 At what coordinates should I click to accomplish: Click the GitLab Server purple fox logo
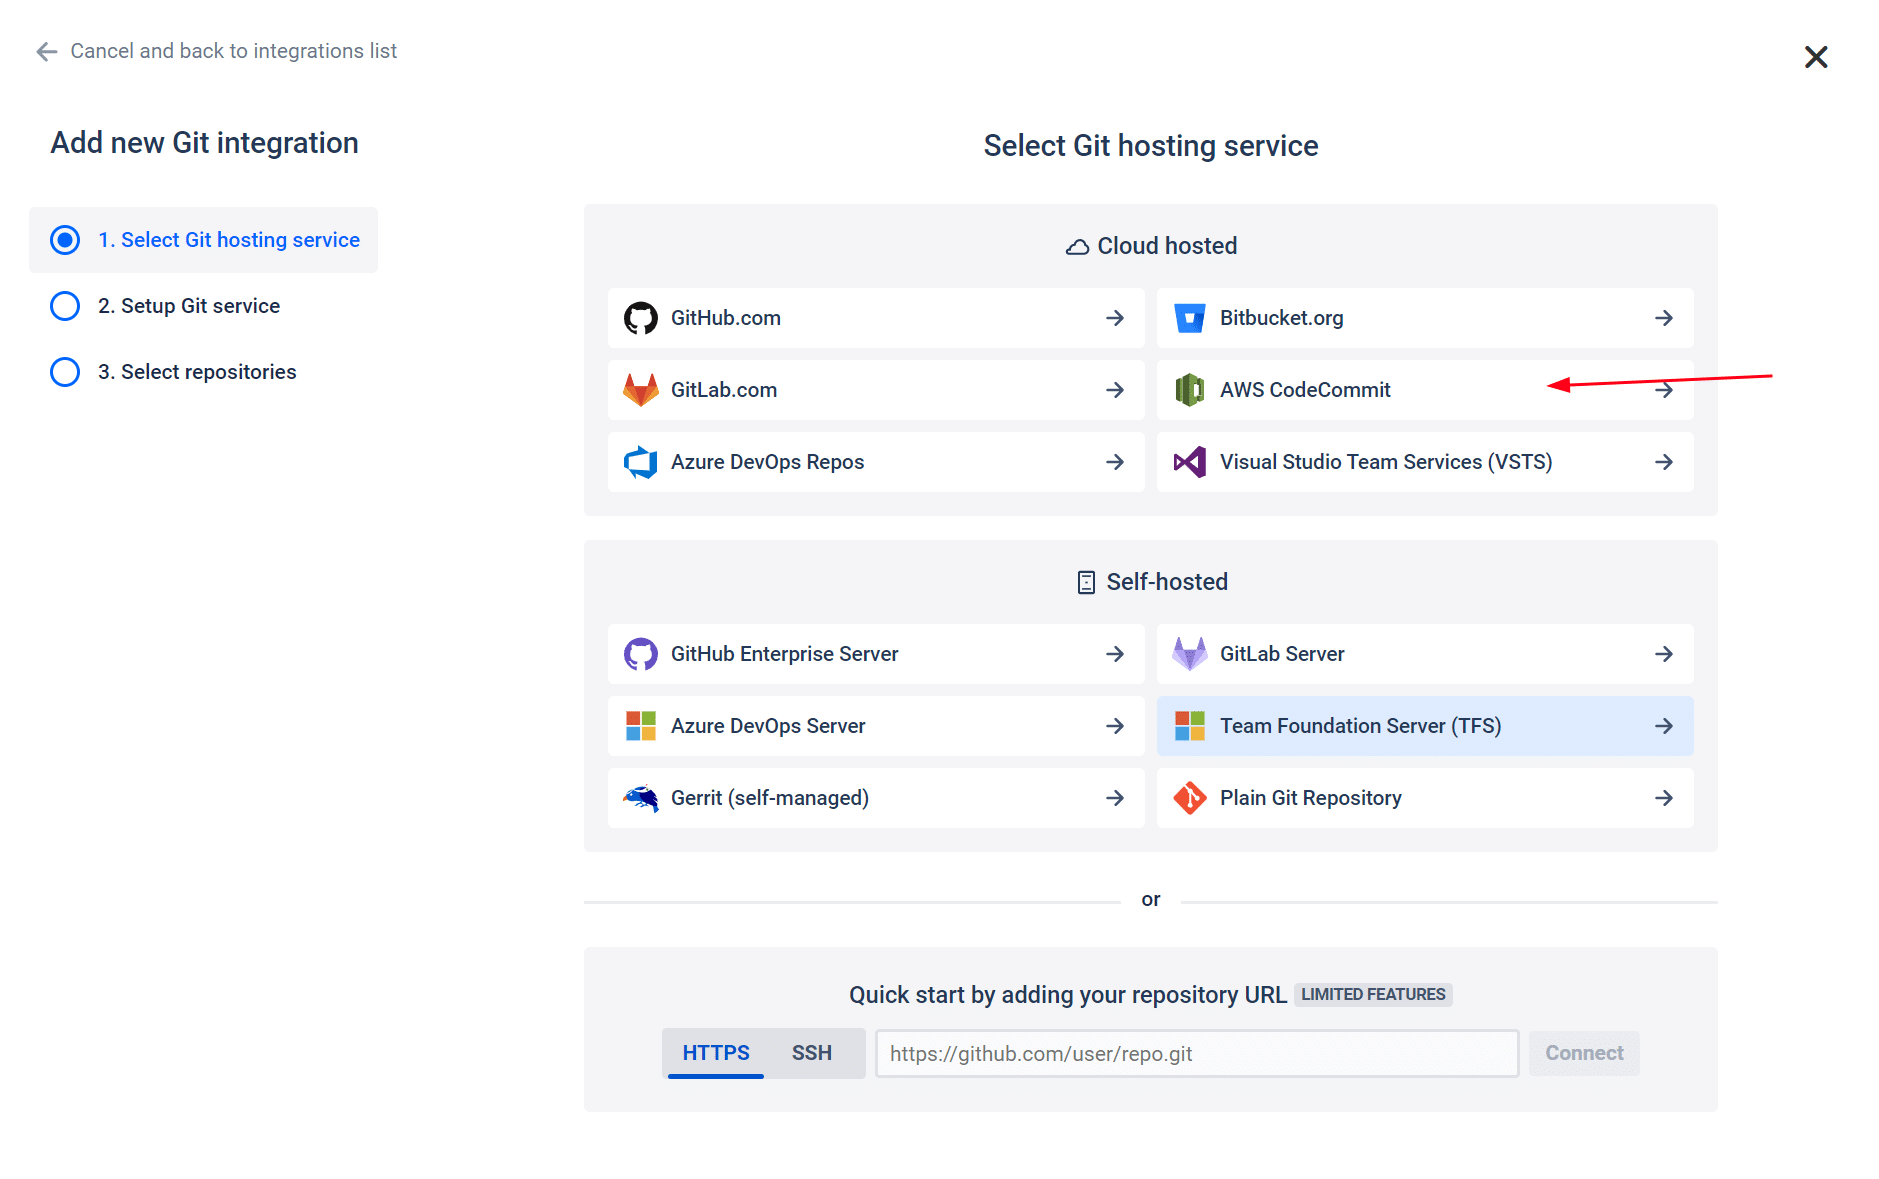tap(1190, 654)
